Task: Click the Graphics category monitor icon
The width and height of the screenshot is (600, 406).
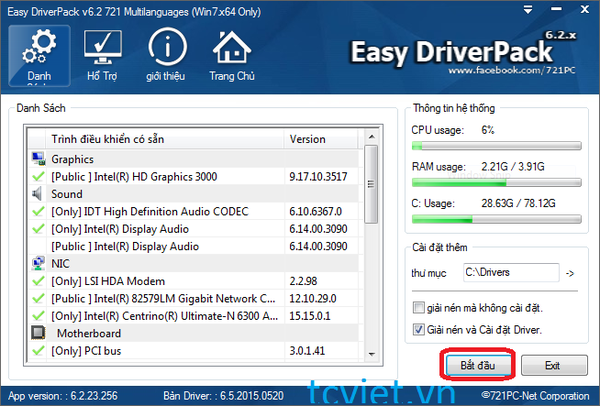Action: tap(38, 159)
